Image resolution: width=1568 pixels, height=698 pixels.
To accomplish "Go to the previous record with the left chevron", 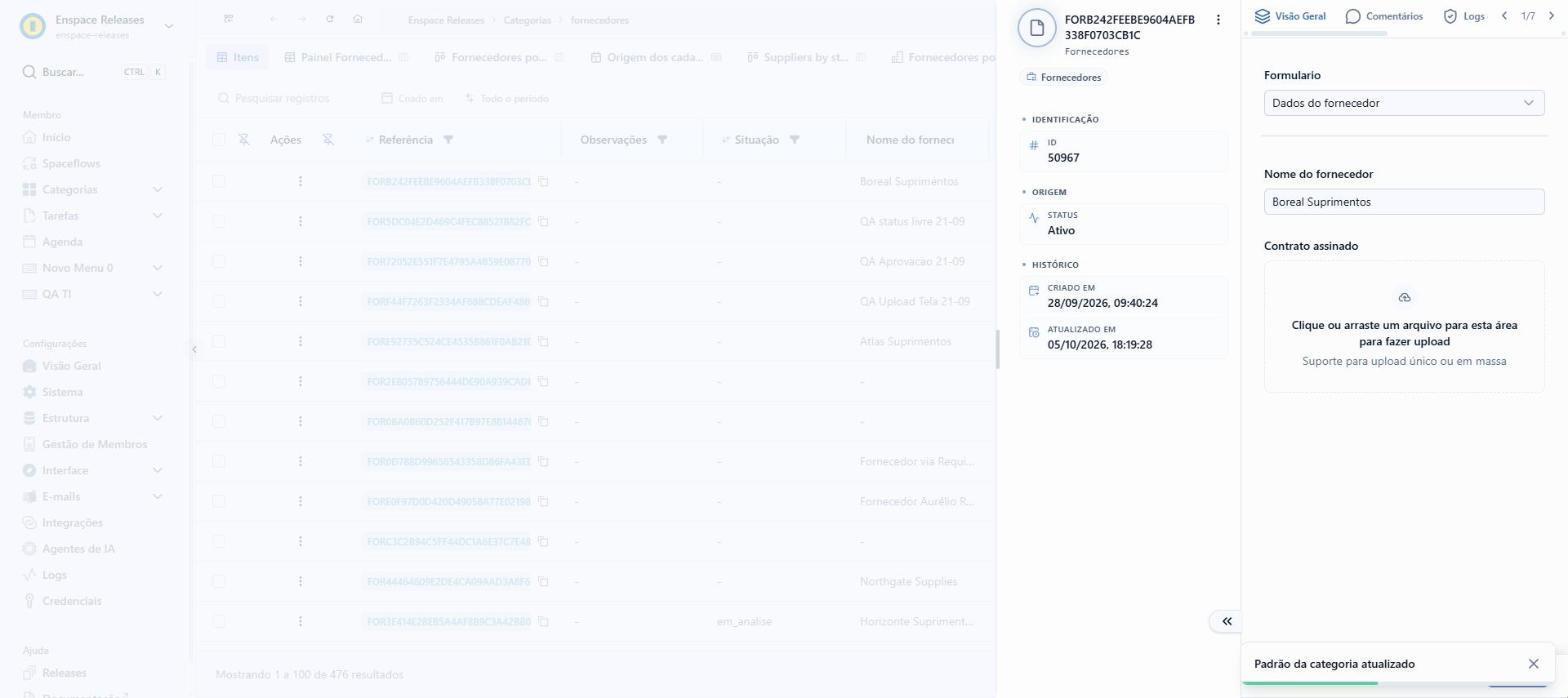I will pos(1504,16).
